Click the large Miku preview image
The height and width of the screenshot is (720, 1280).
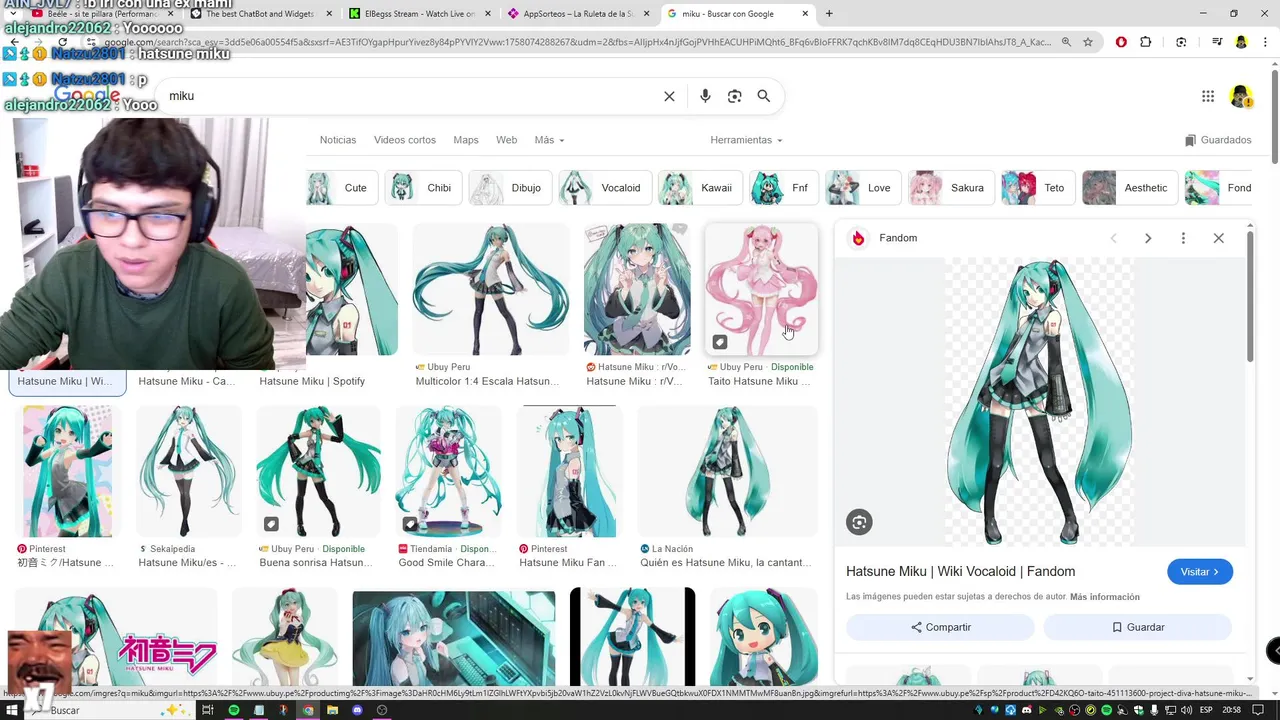pyautogui.click(x=1040, y=402)
